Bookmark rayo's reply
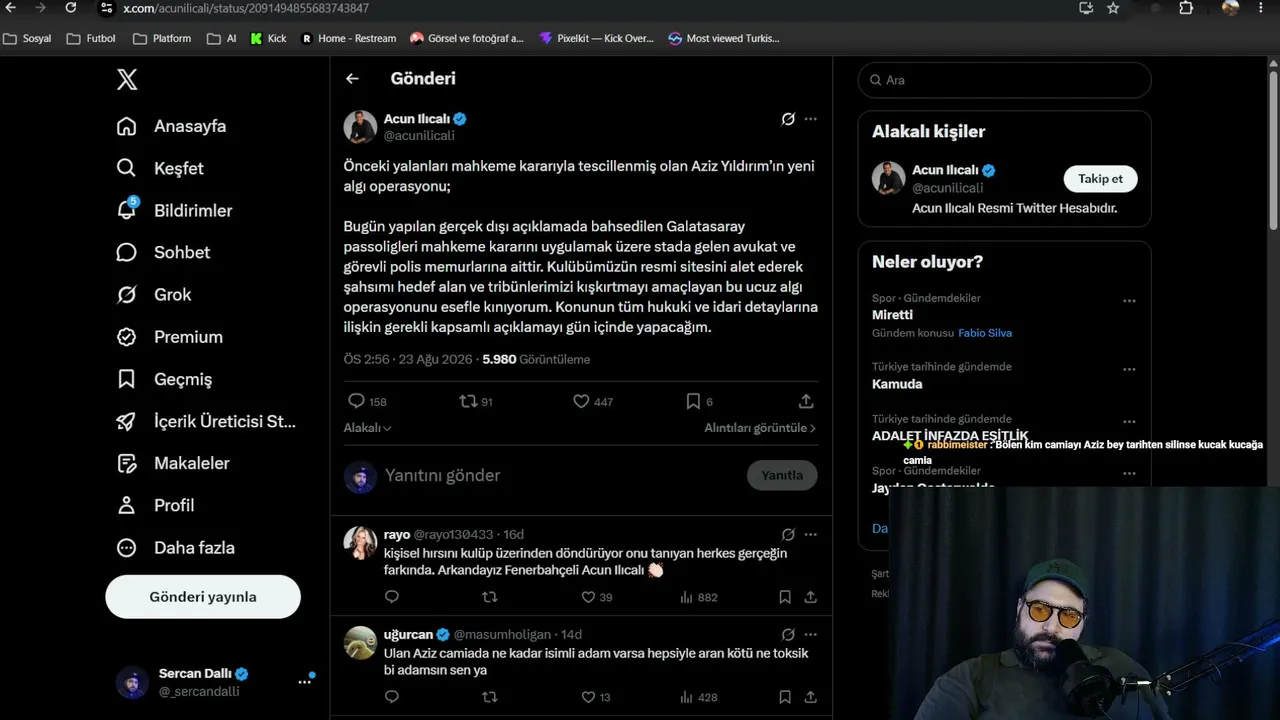 [x=785, y=597]
